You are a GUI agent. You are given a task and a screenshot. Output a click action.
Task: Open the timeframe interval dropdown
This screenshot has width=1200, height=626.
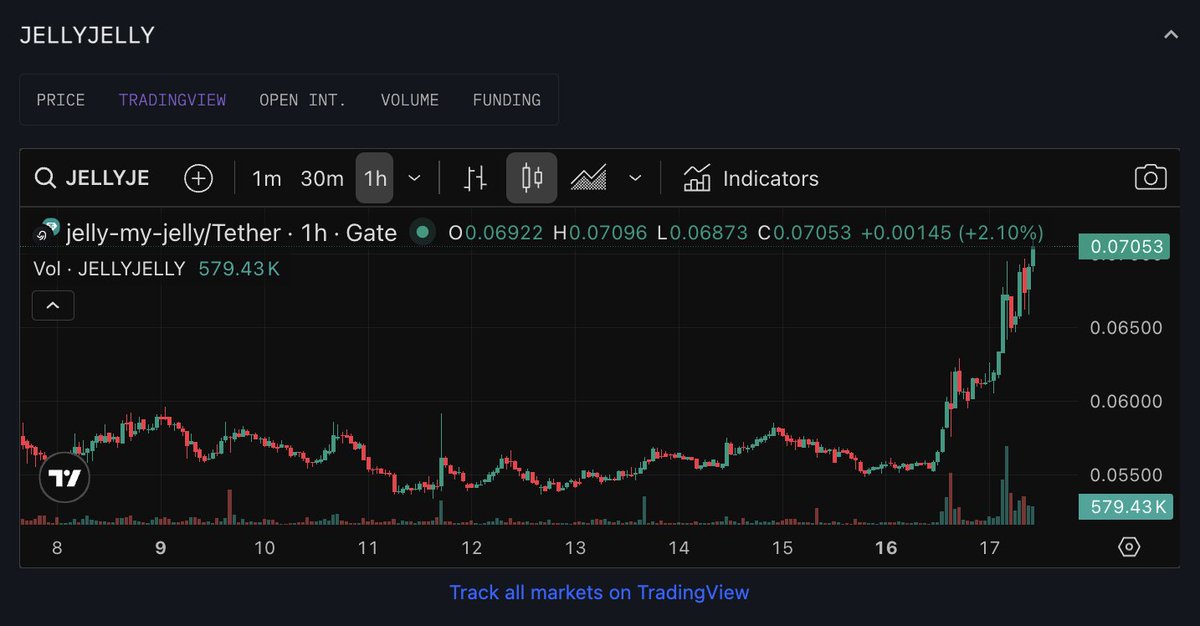pyautogui.click(x=415, y=179)
